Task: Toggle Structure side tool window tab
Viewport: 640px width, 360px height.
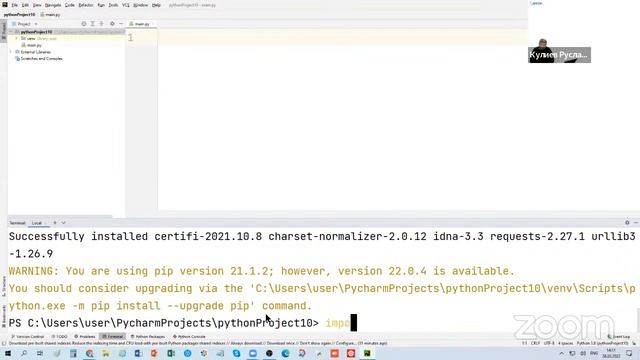Action: (4, 286)
